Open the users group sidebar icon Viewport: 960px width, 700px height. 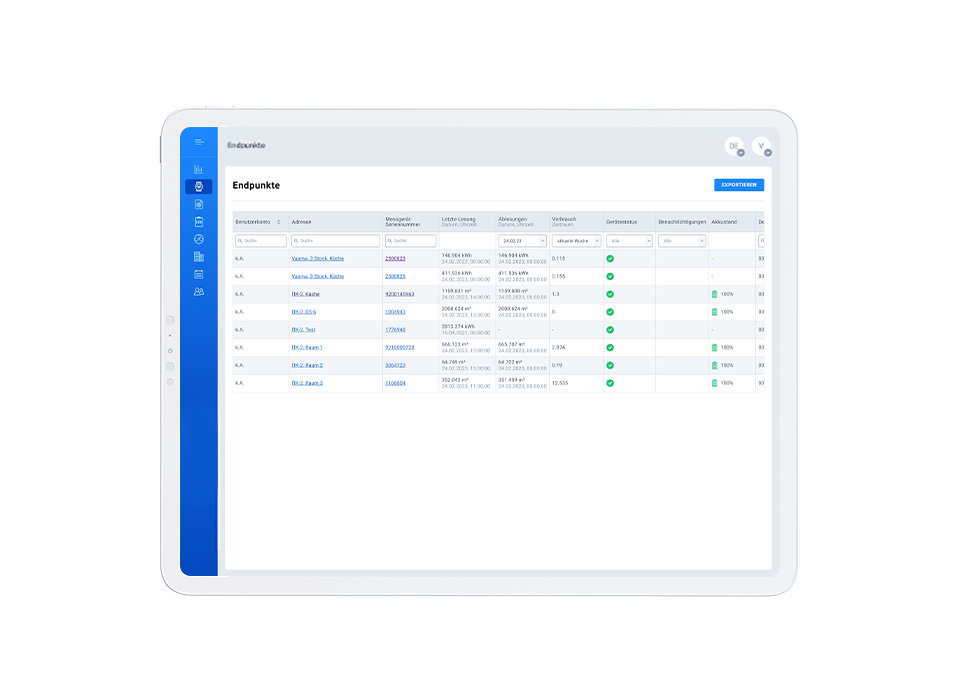click(199, 292)
